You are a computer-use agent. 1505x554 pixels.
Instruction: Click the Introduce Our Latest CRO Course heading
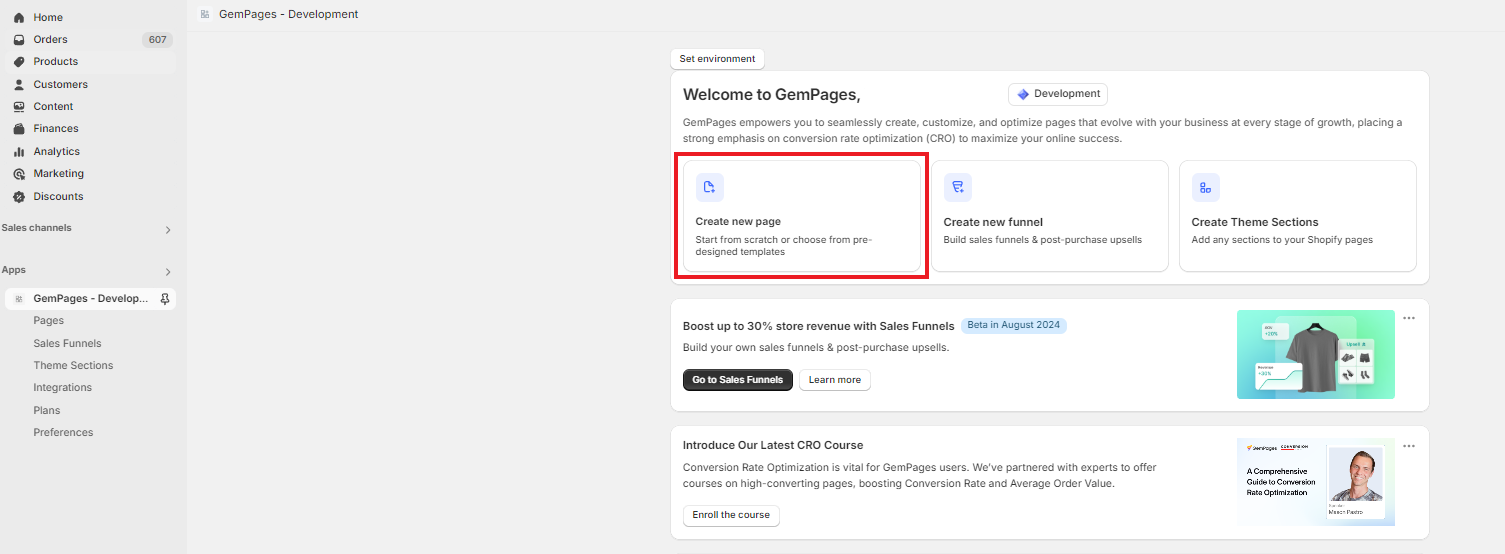pyautogui.click(x=773, y=446)
